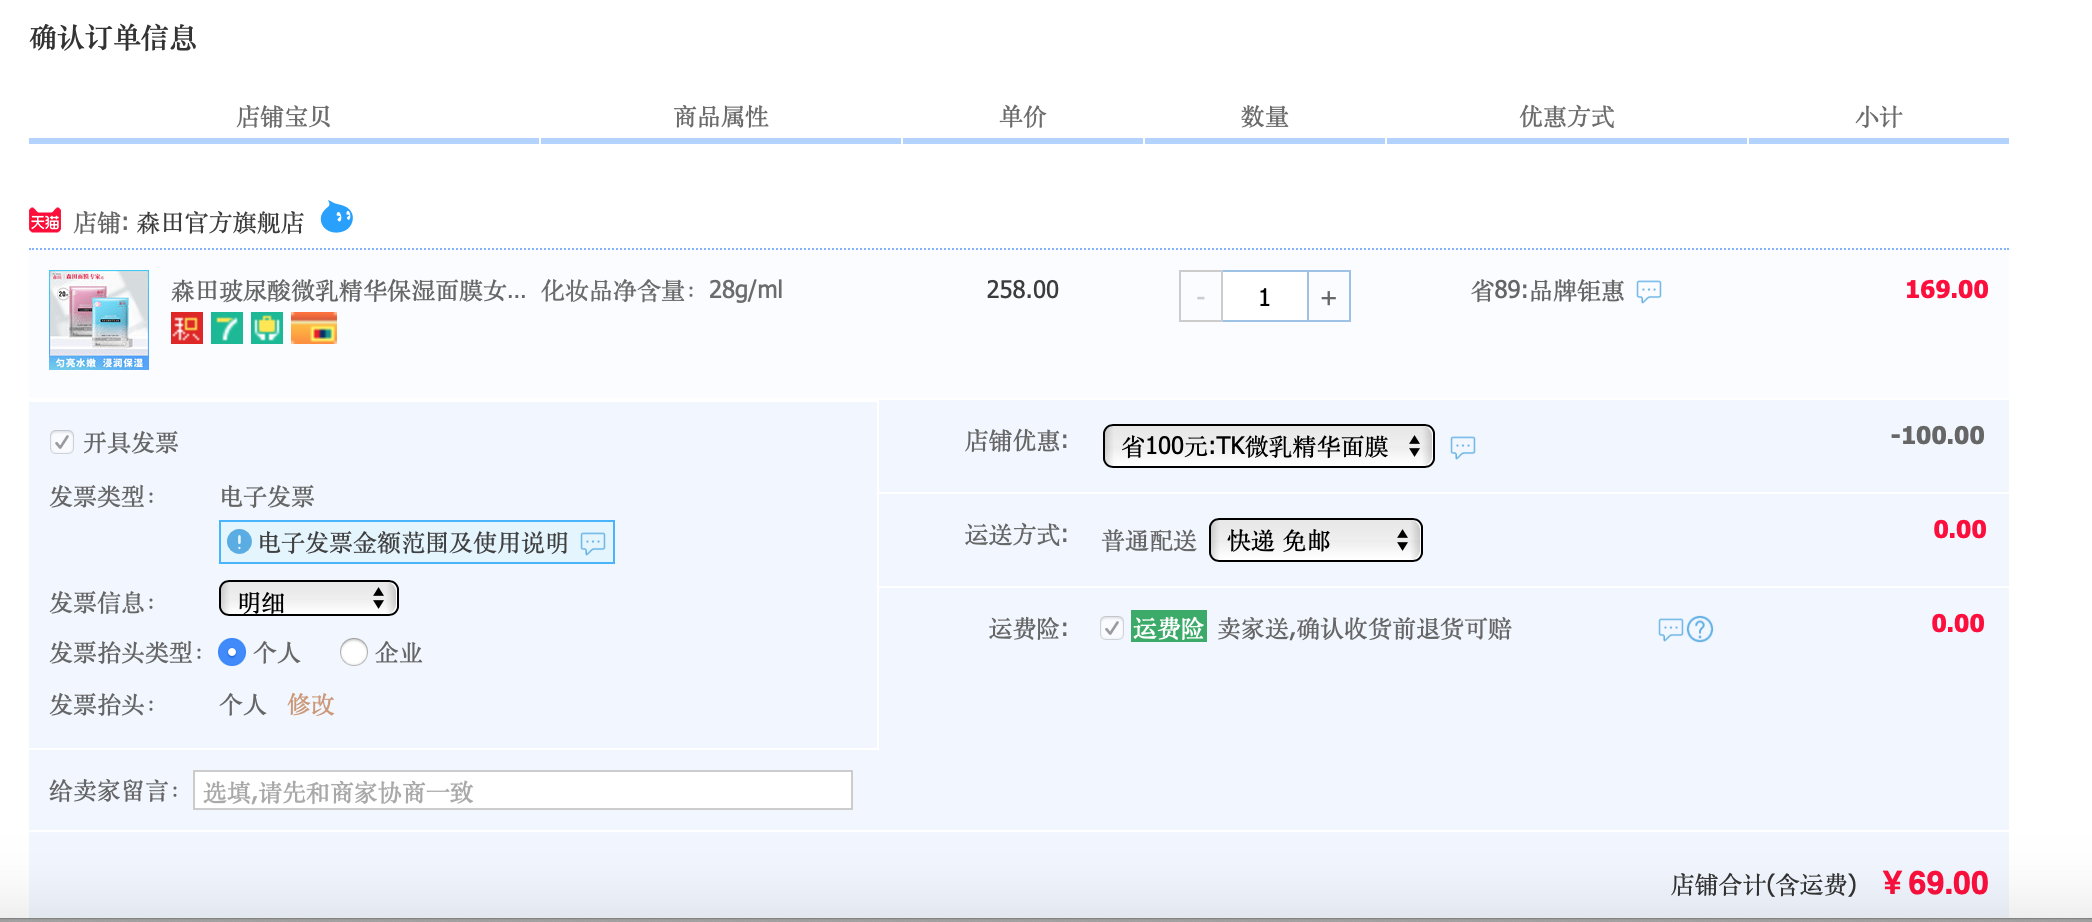
Task: Click the green shield guarantee icon
Action: tap(267, 328)
